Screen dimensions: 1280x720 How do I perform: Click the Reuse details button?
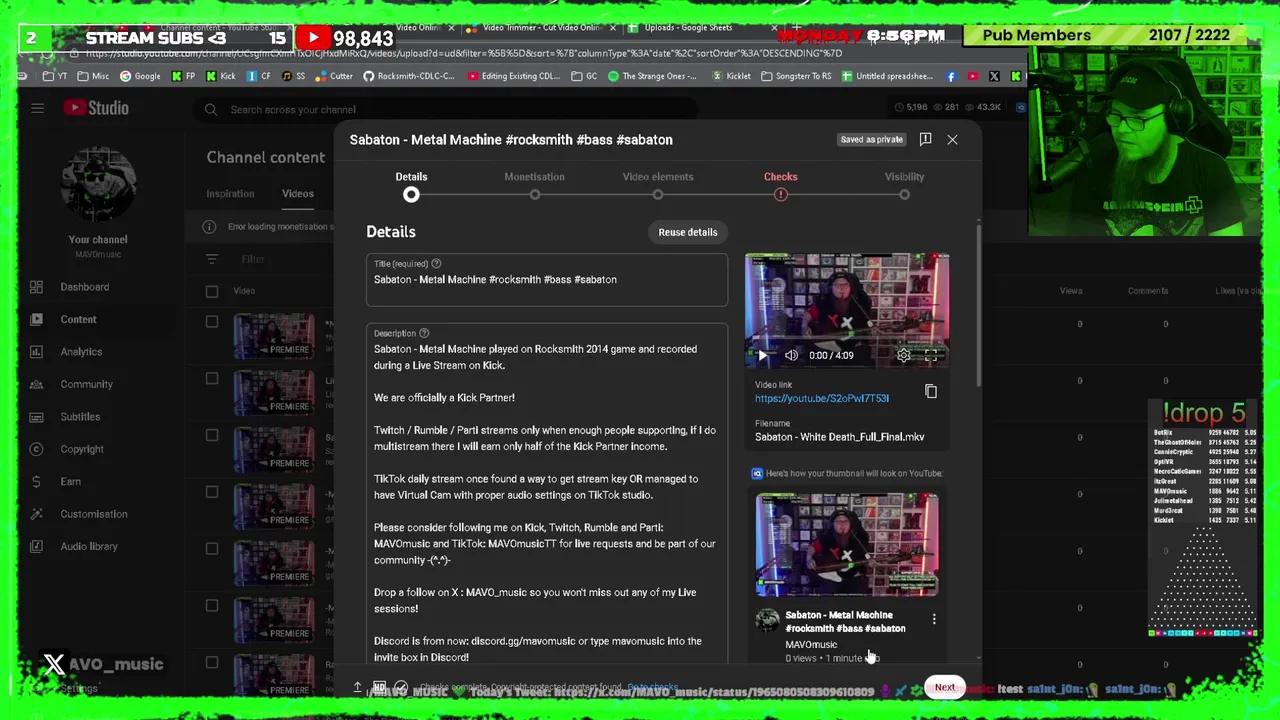(x=688, y=232)
